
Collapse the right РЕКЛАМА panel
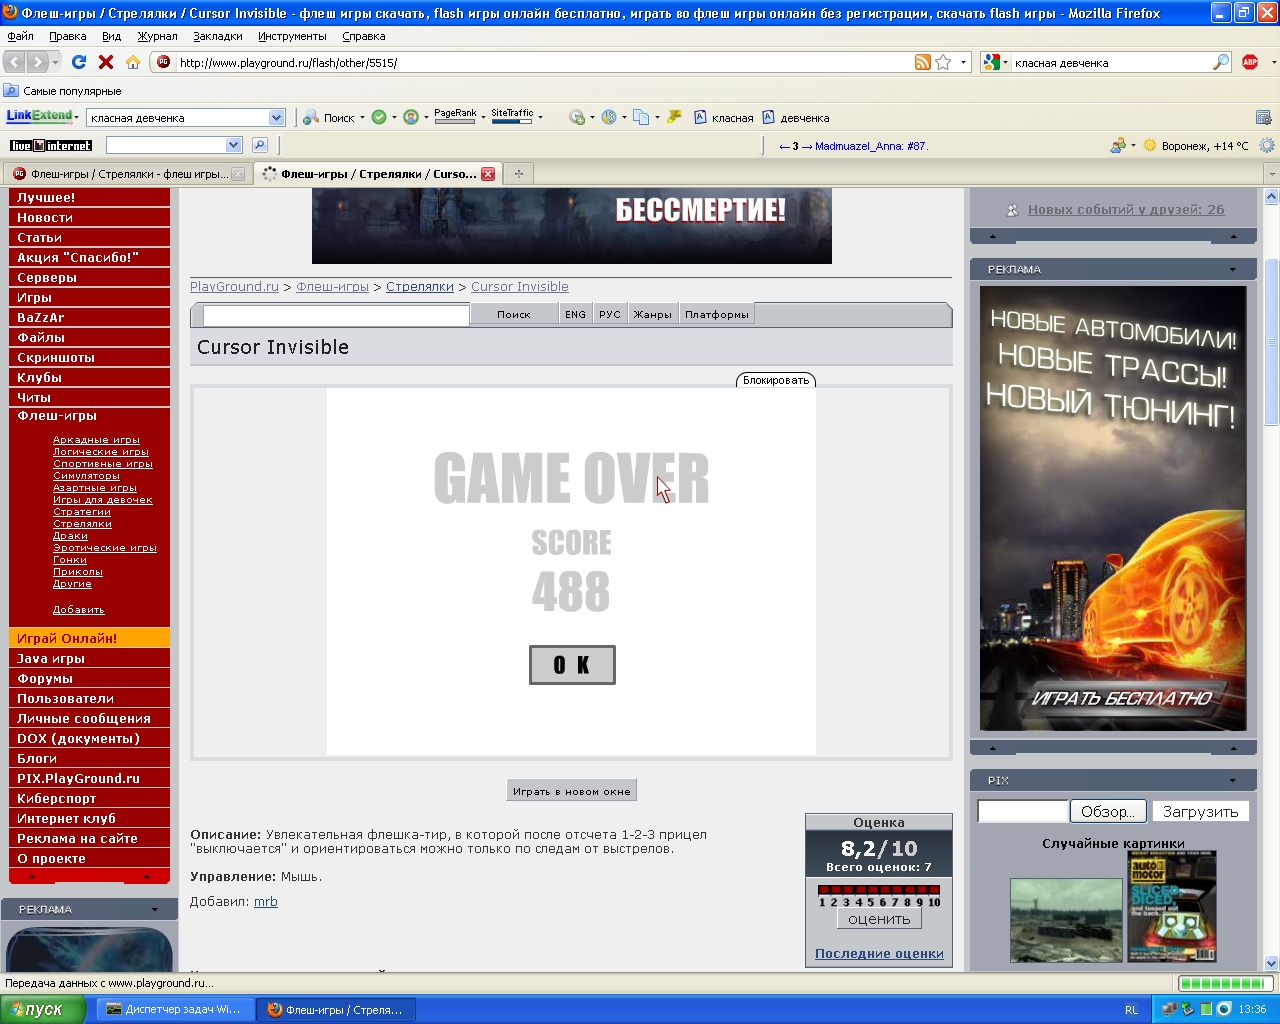pyautogui.click(x=1232, y=269)
